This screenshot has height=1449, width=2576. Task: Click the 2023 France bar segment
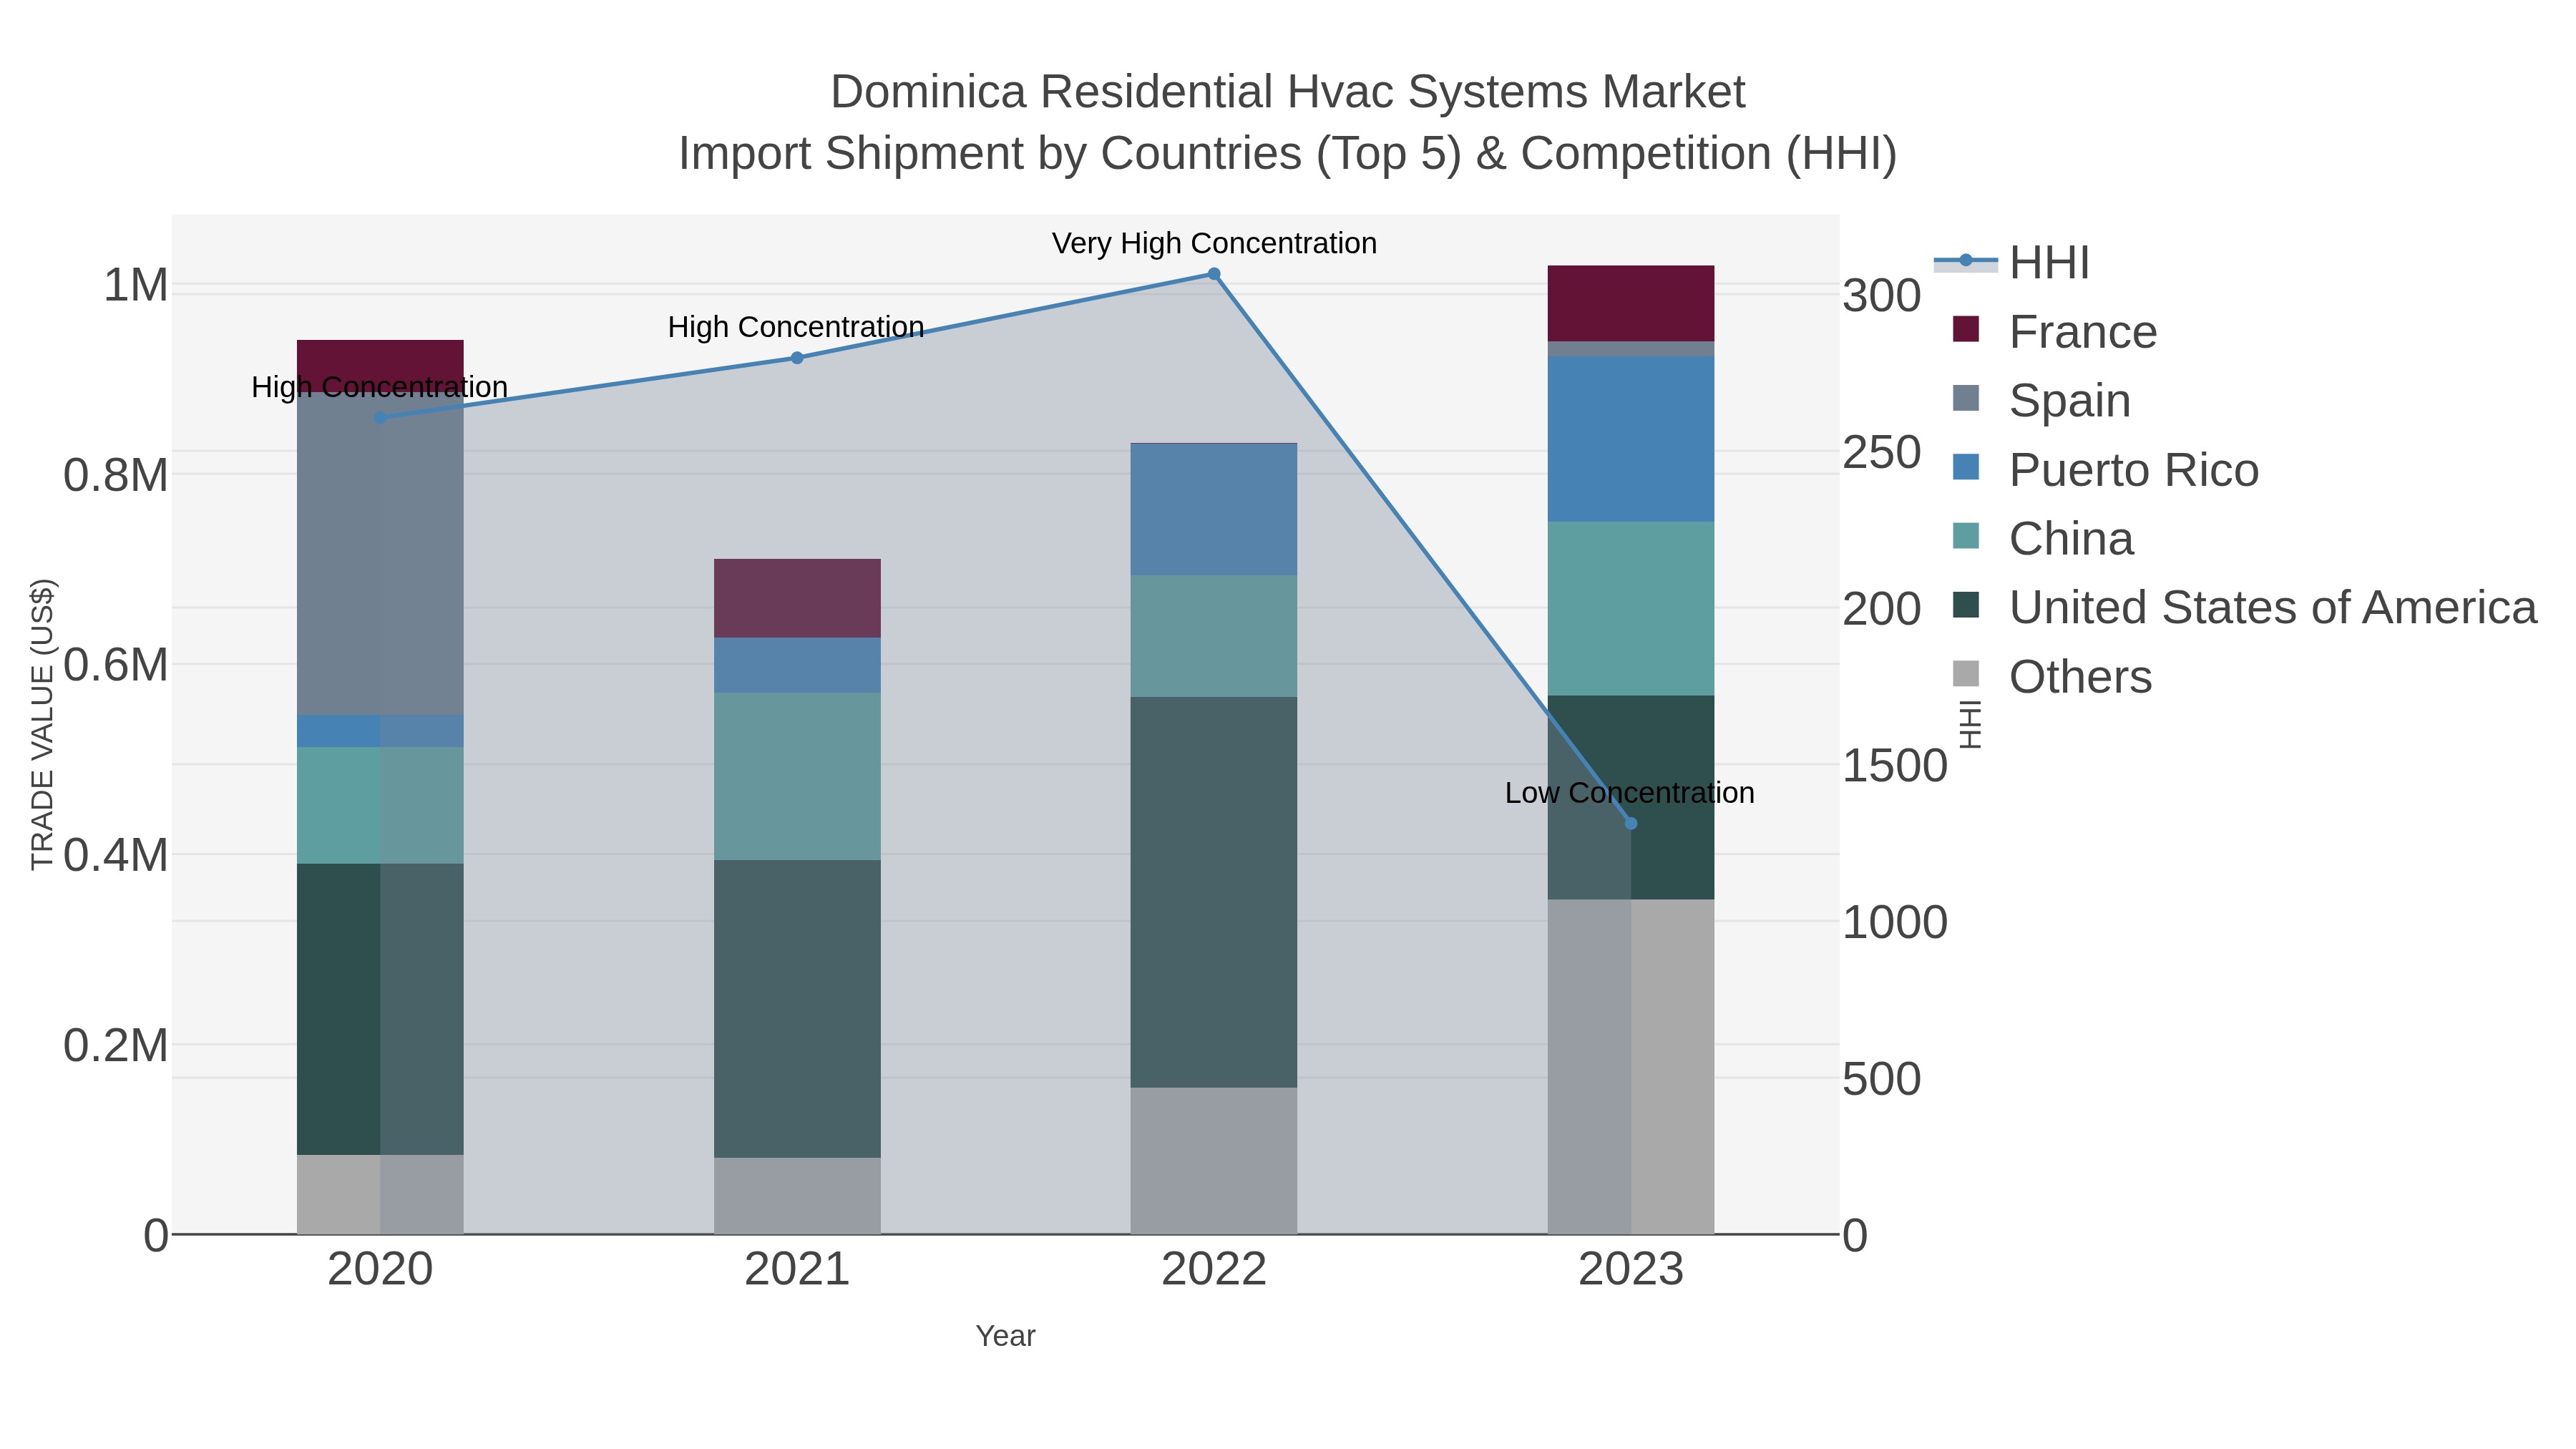[1631, 303]
